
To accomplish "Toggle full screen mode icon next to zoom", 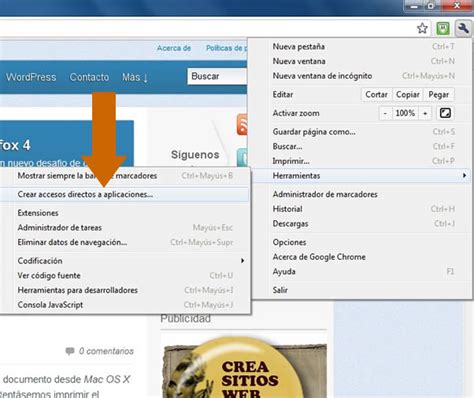I will [445, 113].
